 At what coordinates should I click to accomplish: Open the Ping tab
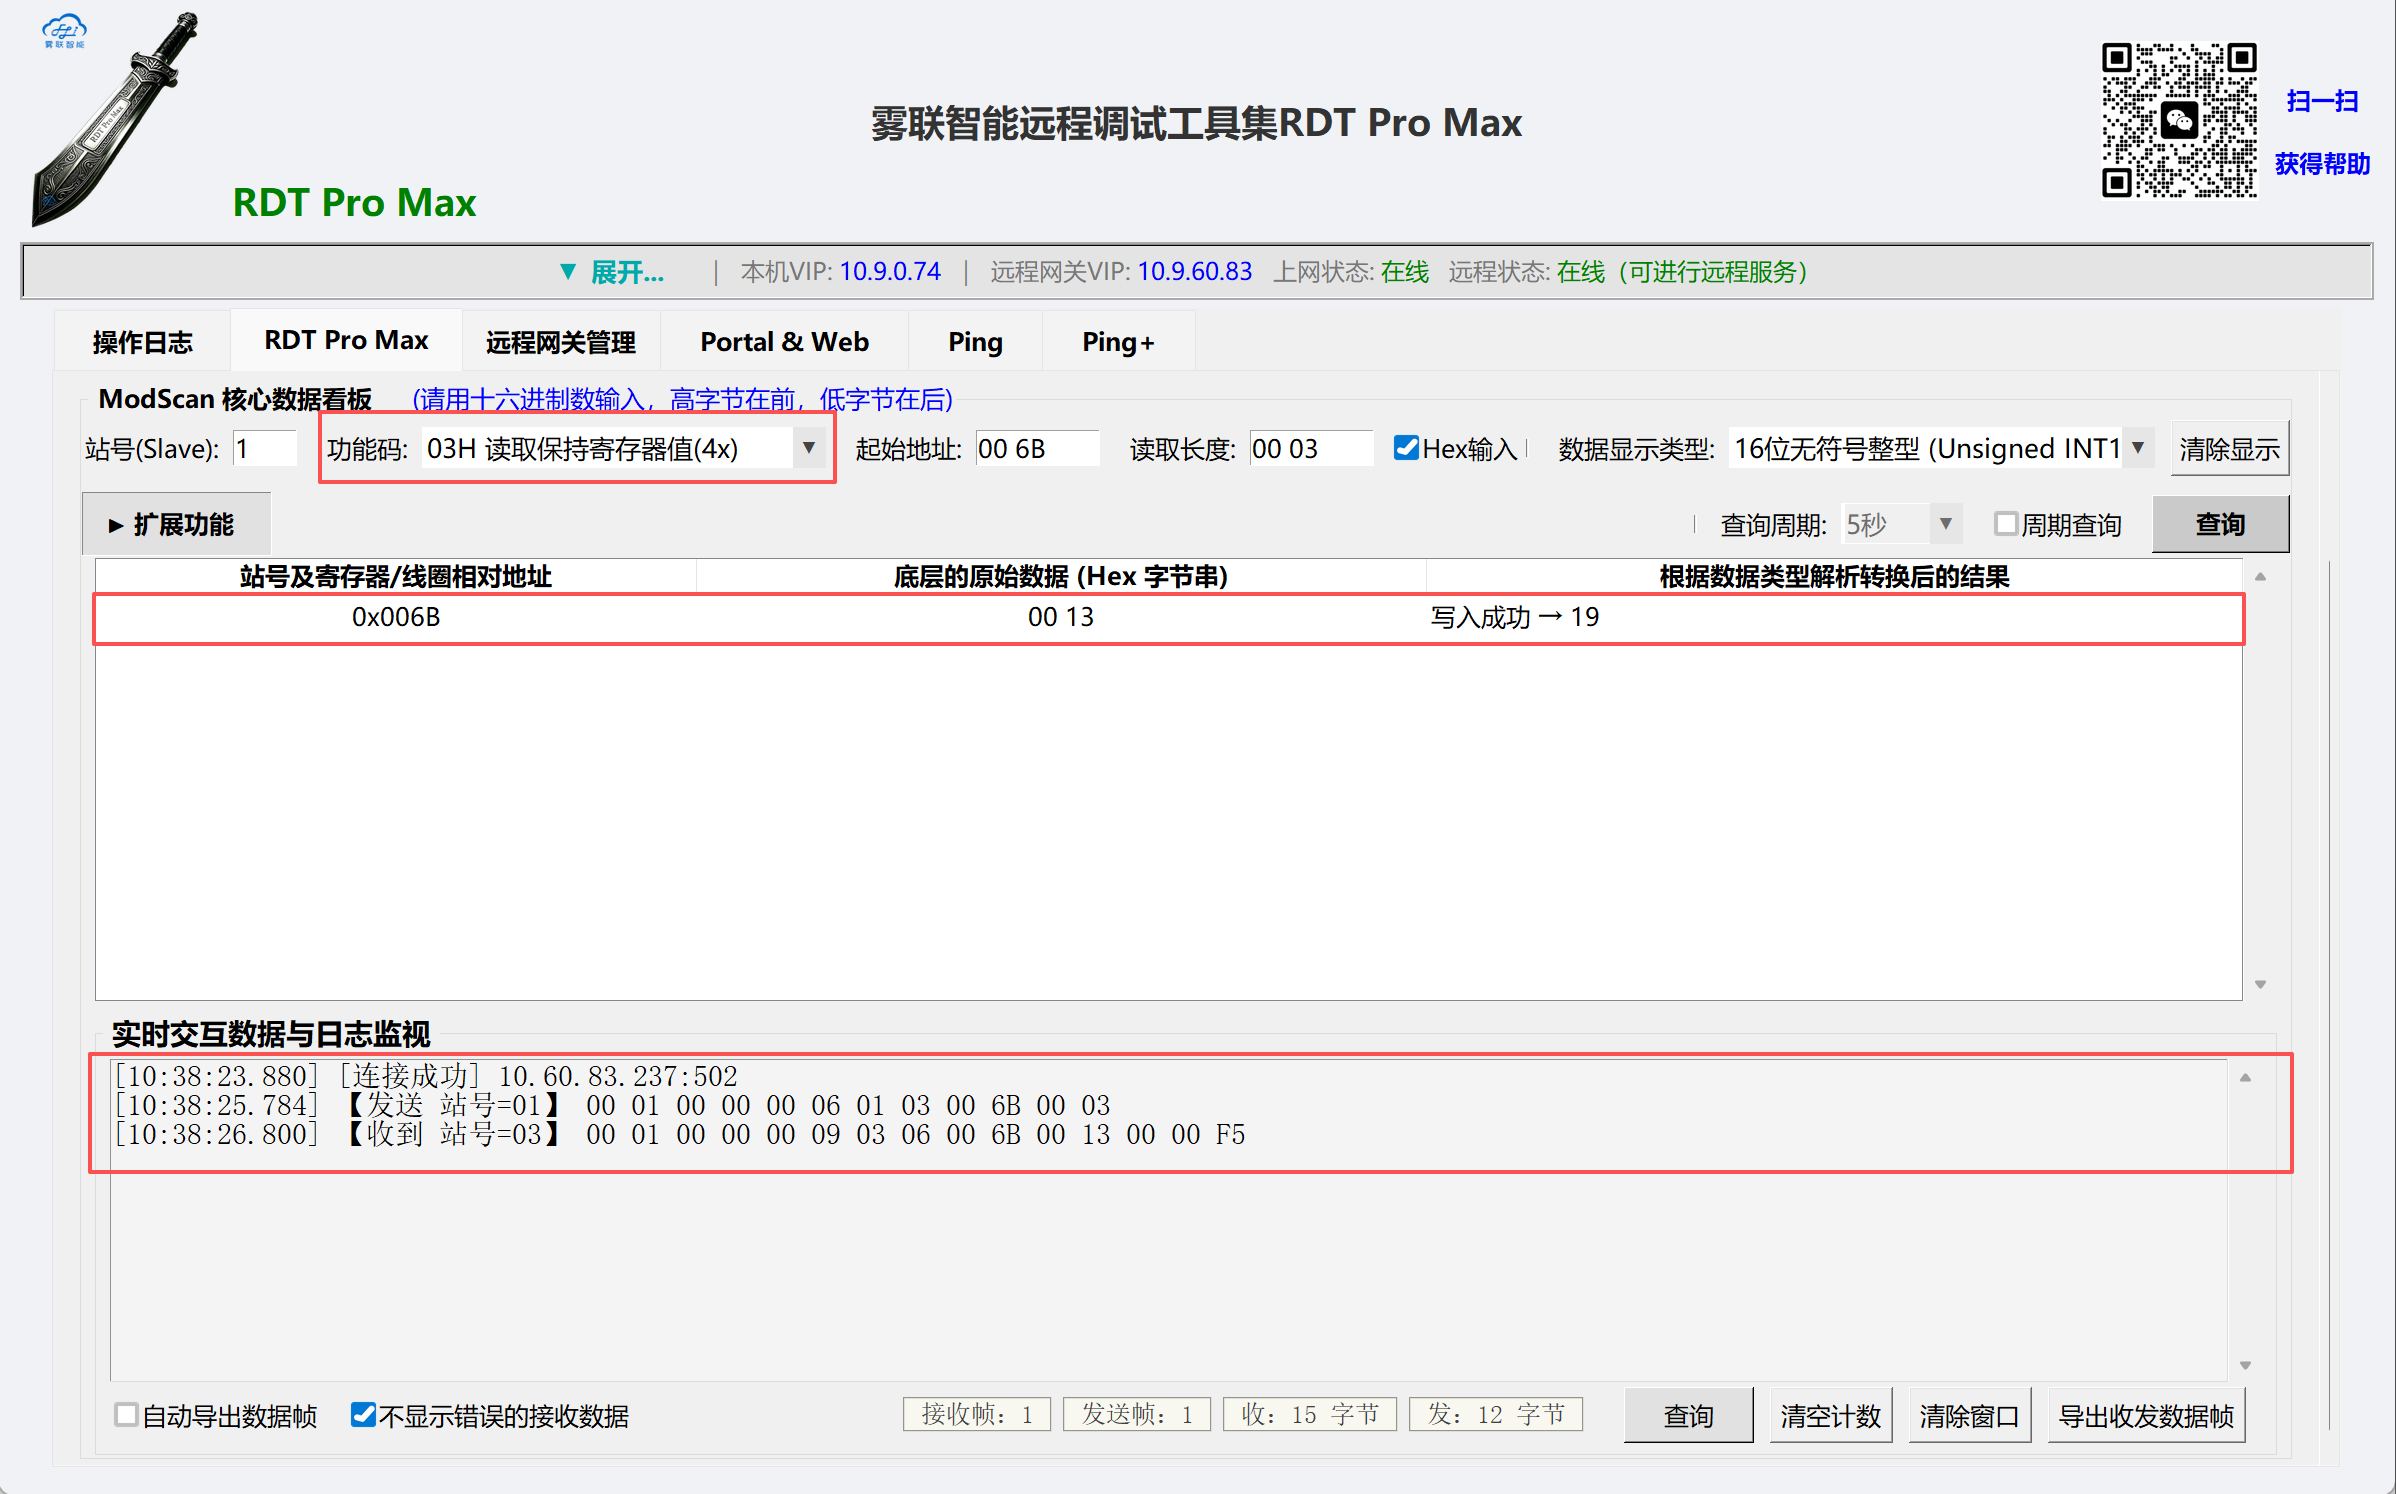pyautogui.click(x=975, y=342)
